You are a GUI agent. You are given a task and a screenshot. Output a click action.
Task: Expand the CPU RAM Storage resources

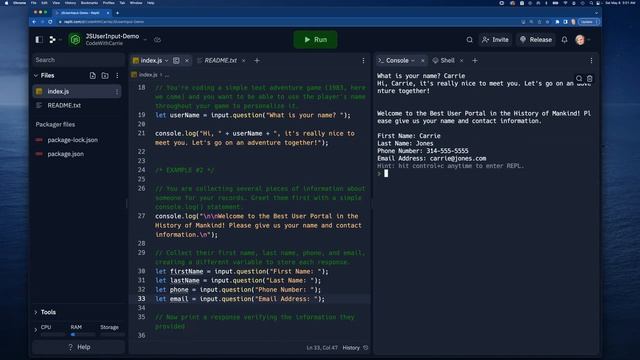pos(36,330)
